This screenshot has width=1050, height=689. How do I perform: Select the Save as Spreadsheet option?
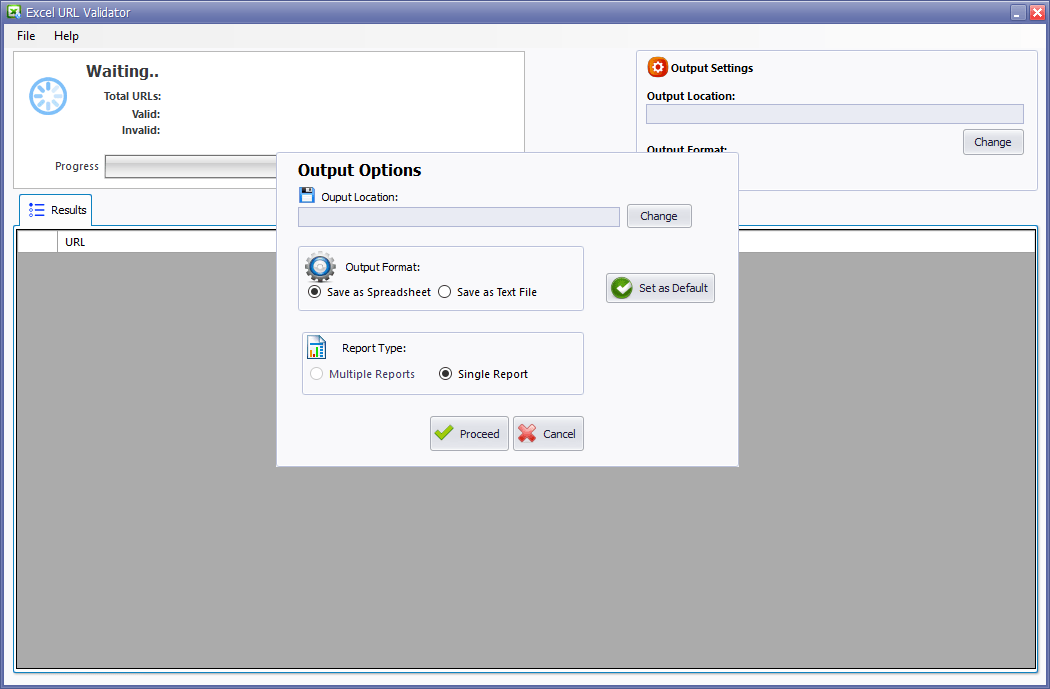(314, 291)
